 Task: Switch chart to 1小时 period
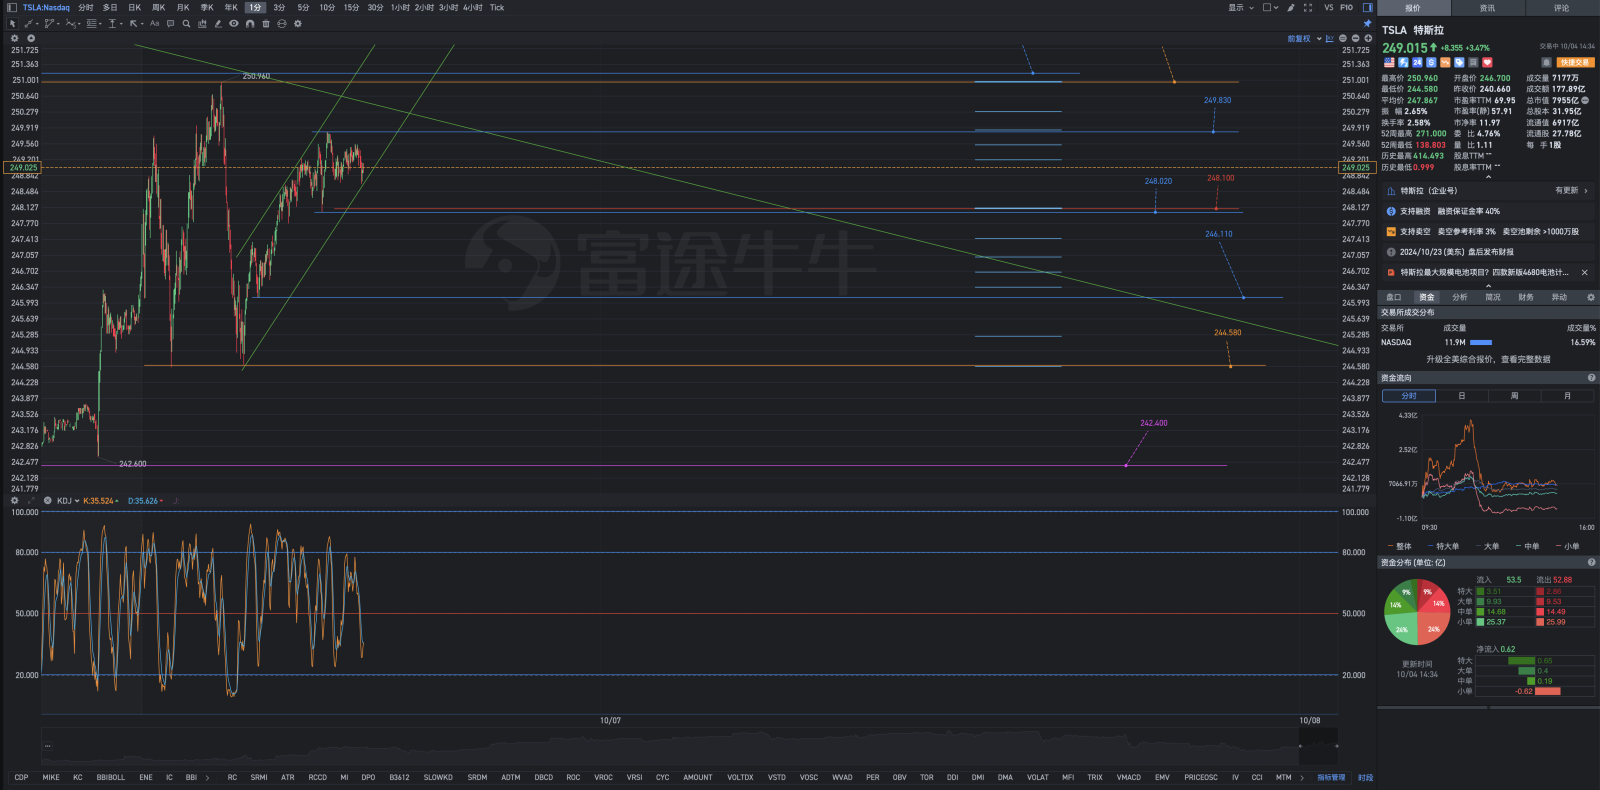399,8
